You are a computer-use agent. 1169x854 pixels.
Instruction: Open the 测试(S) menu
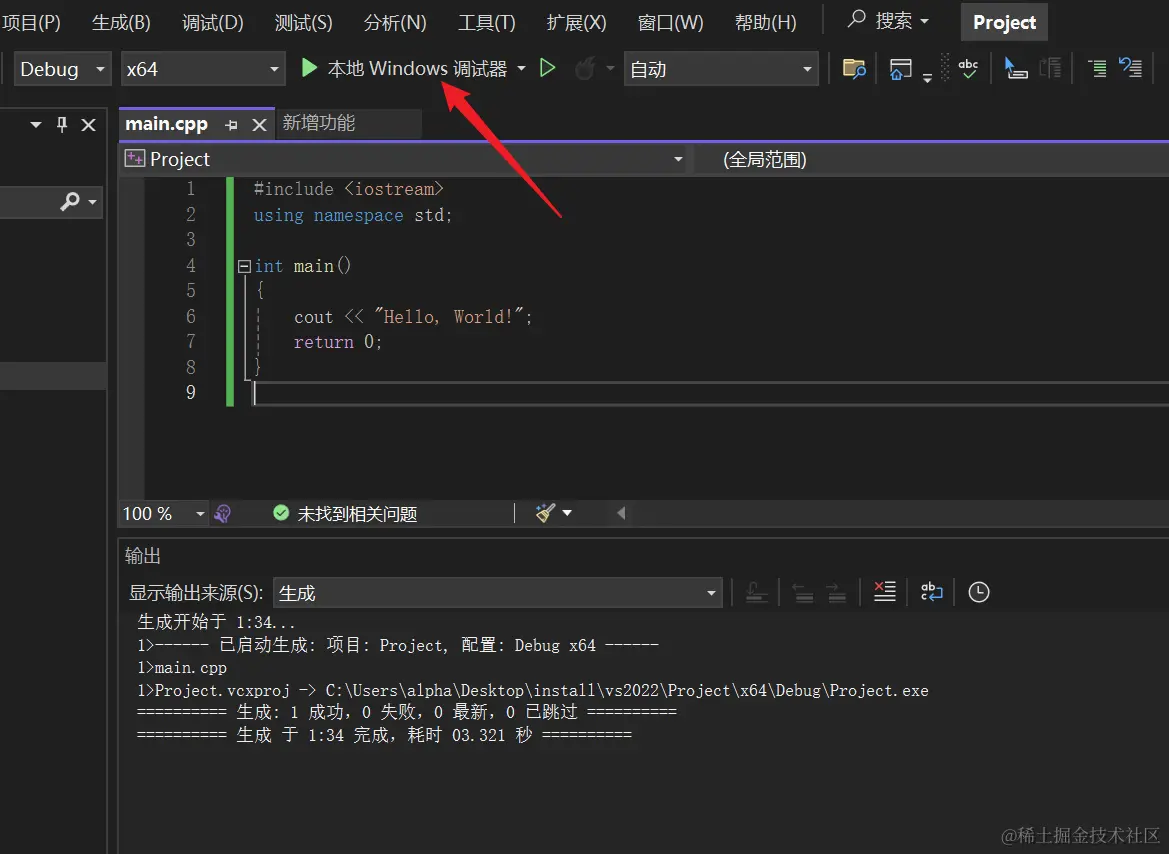click(303, 22)
